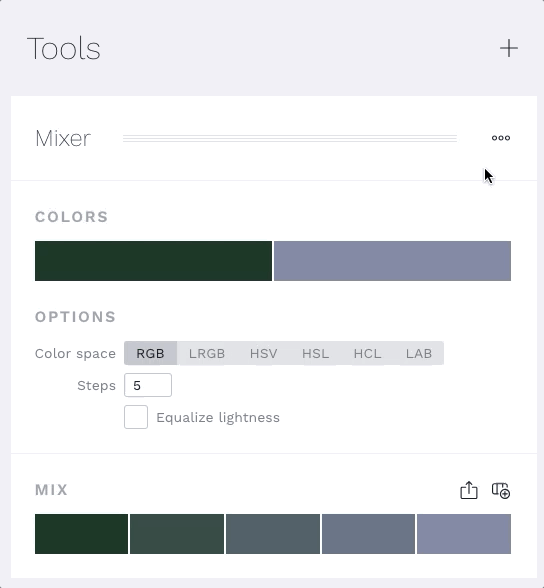Add a new tool with plus icon
The width and height of the screenshot is (544, 588).
[509, 48]
